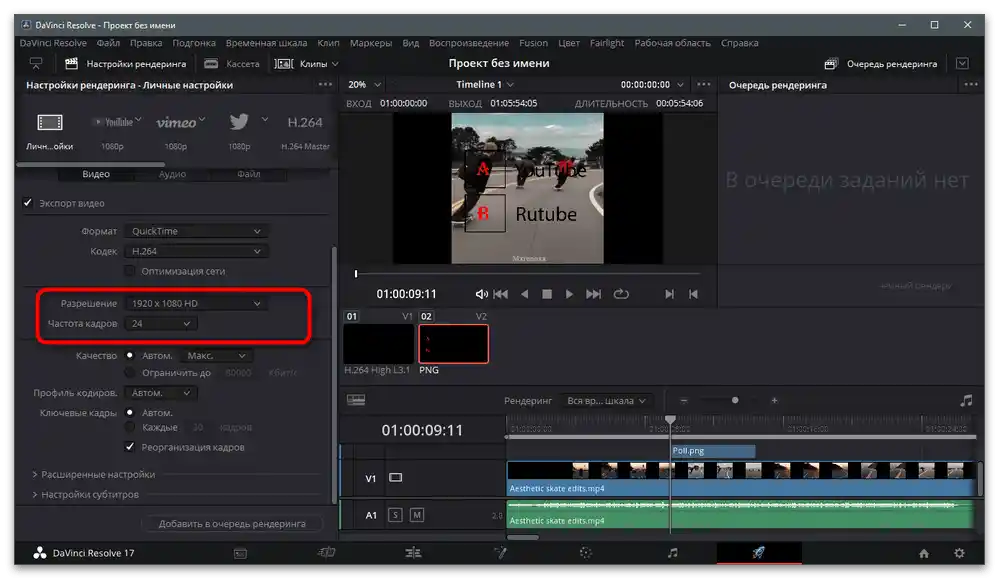Select Quality Automatic radio button
The height and width of the screenshot is (579, 999).
[129, 355]
